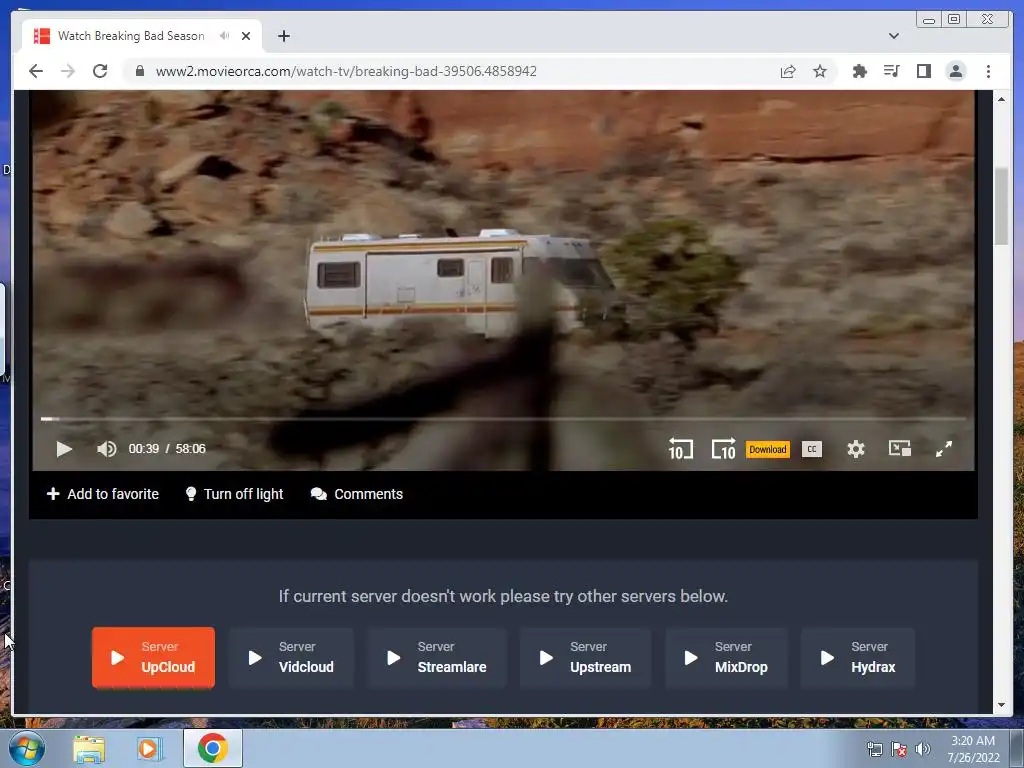1024x768 pixels.
Task: Switch to the Upstream server
Action: pos(585,657)
